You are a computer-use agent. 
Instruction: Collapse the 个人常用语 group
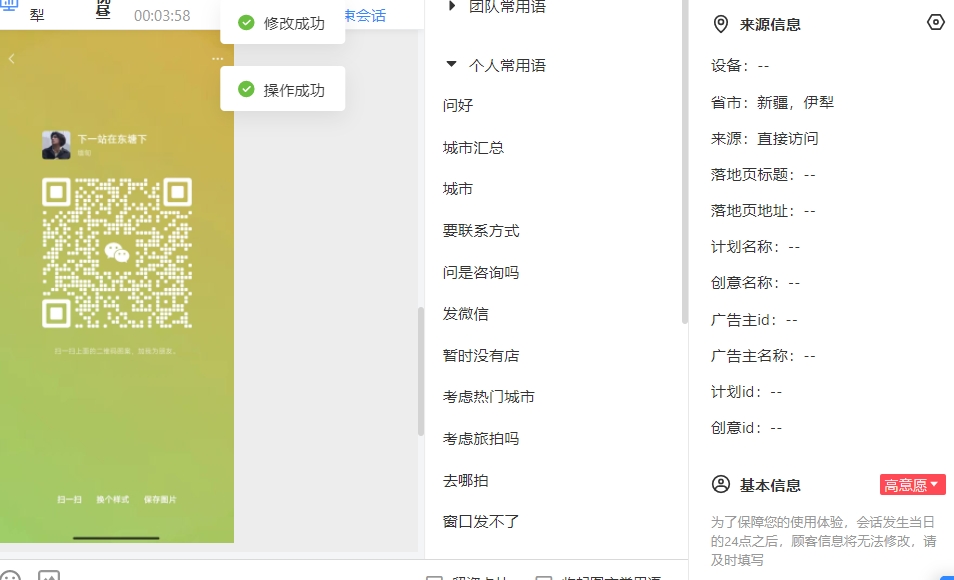pos(451,64)
